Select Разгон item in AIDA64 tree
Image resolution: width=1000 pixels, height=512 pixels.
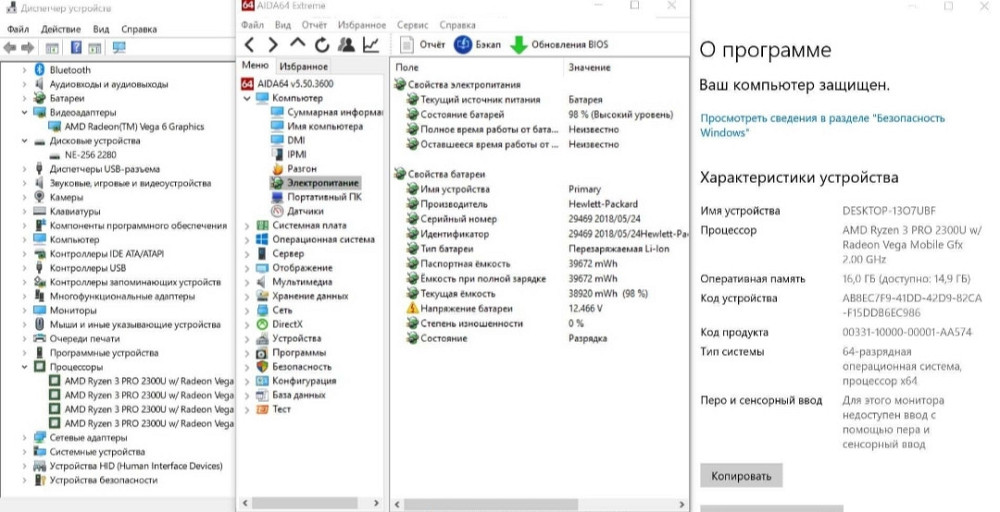coord(301,169)
